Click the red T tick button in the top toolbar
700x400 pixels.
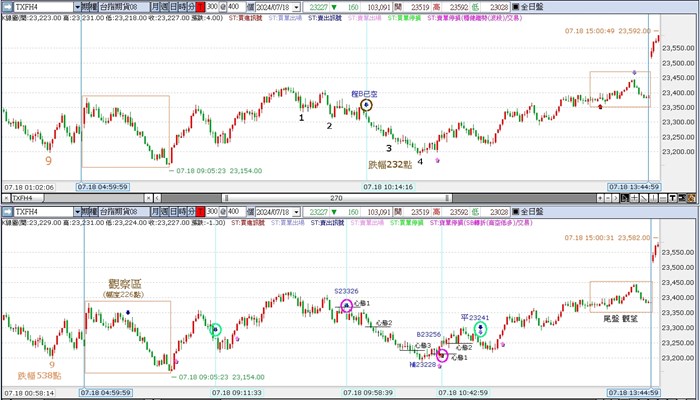(x=199, y=6)
